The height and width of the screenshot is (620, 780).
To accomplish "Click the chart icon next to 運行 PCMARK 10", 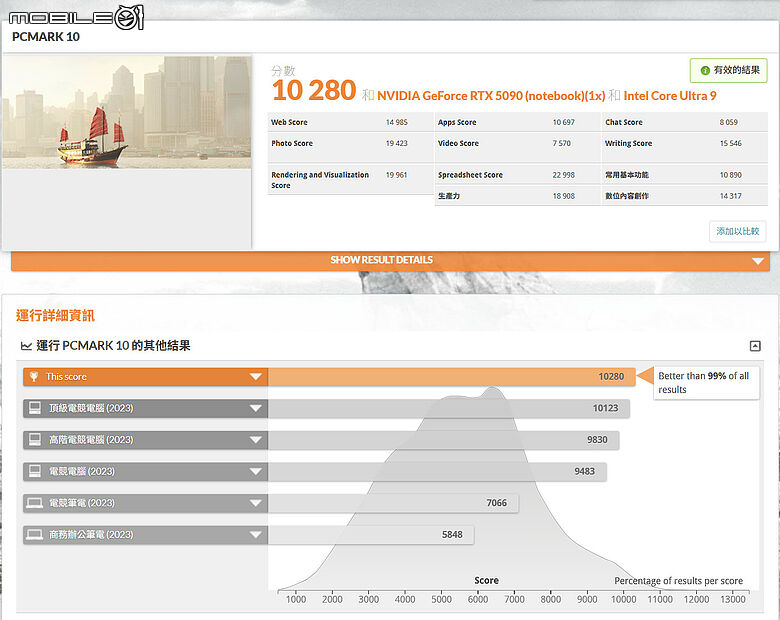I will coord(26,346).
